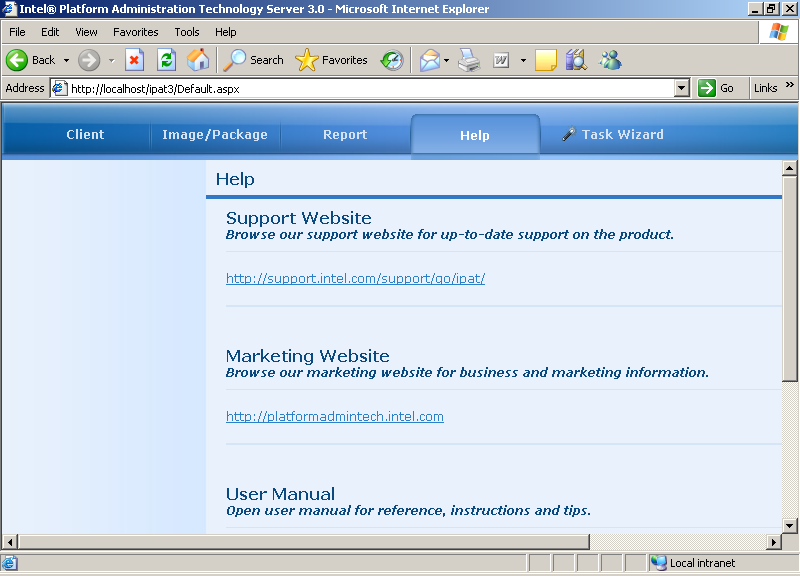Click the yellow Discuss note icon

pyautogui.click(x=545, y=60)
